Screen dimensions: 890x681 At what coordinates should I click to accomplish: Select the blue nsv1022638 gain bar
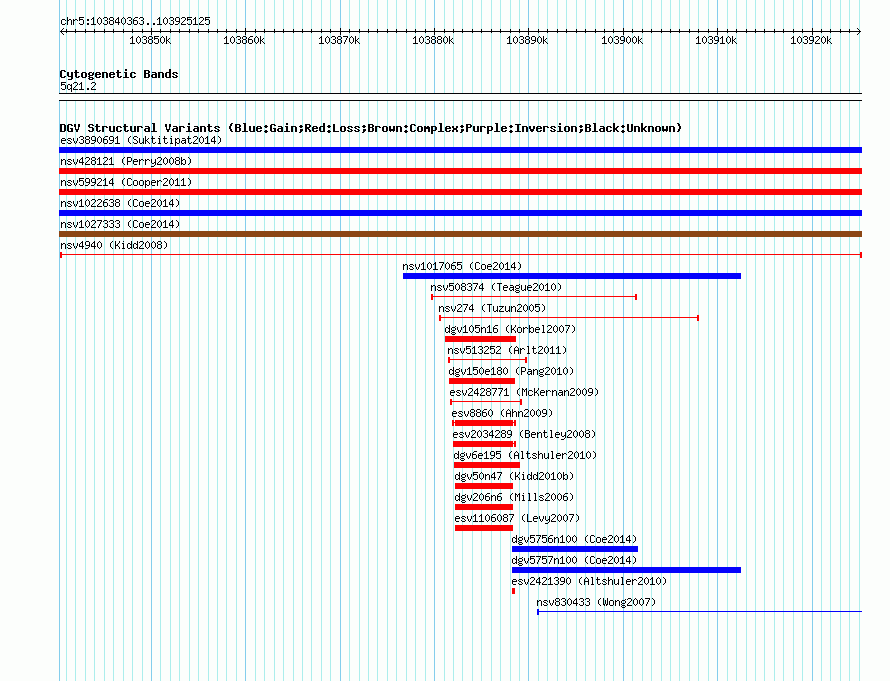click(460, 213)
